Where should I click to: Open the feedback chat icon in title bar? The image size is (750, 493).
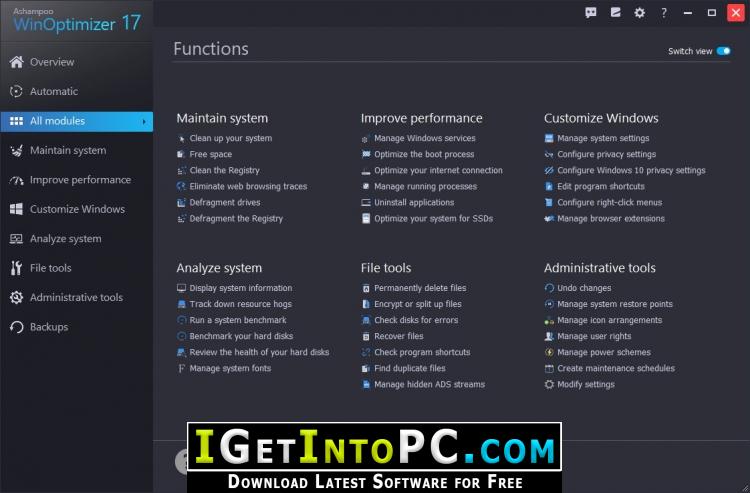[591, 13]
